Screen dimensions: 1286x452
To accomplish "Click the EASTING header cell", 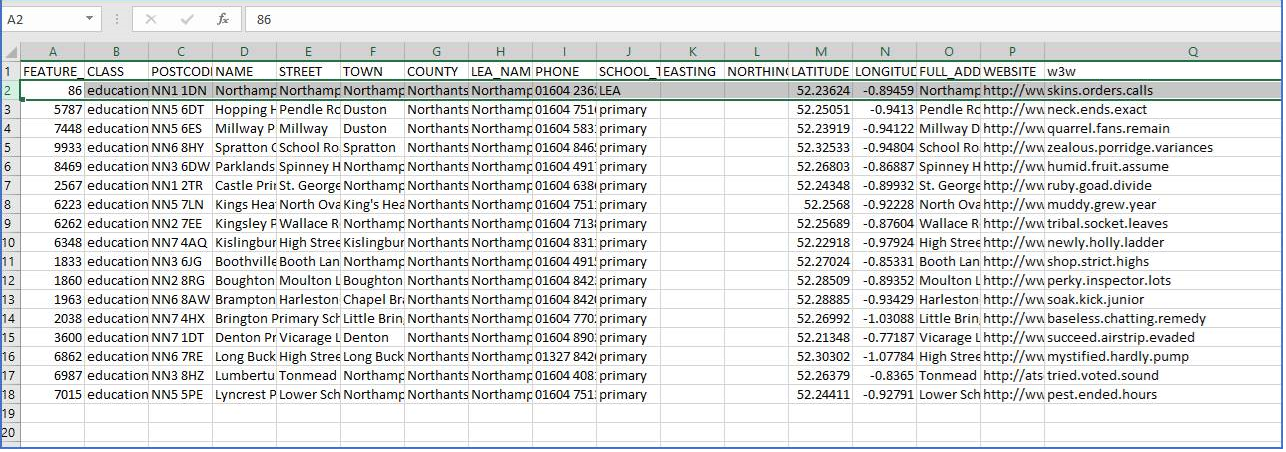I will [x=693, y=71].
